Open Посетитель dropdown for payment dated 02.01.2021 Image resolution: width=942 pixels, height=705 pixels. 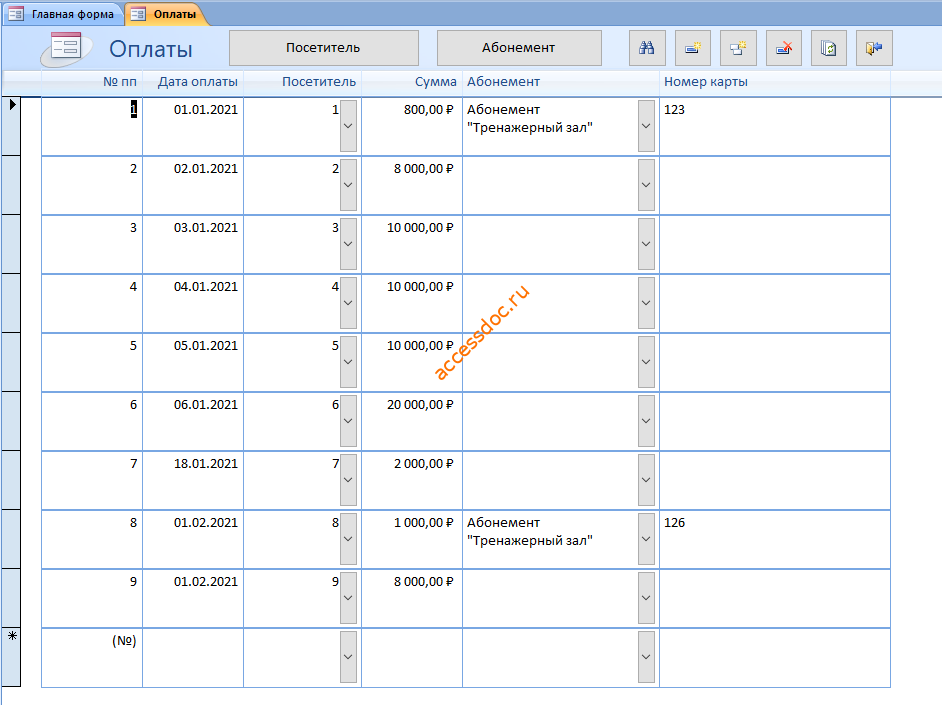click(x=348, y=185)
